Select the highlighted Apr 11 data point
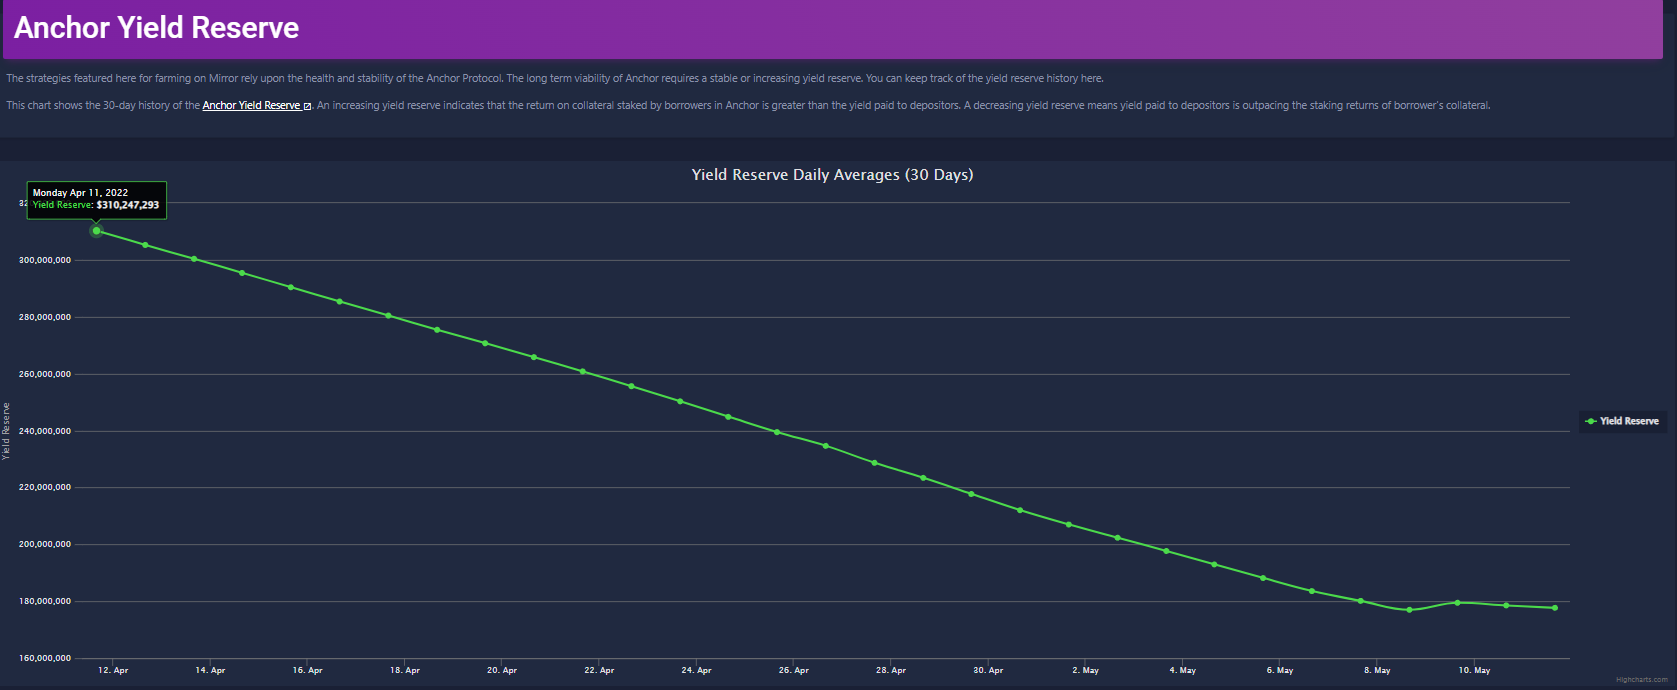Image resolution: width=1677 pixels, height=690 pixels. coord(96,231)
